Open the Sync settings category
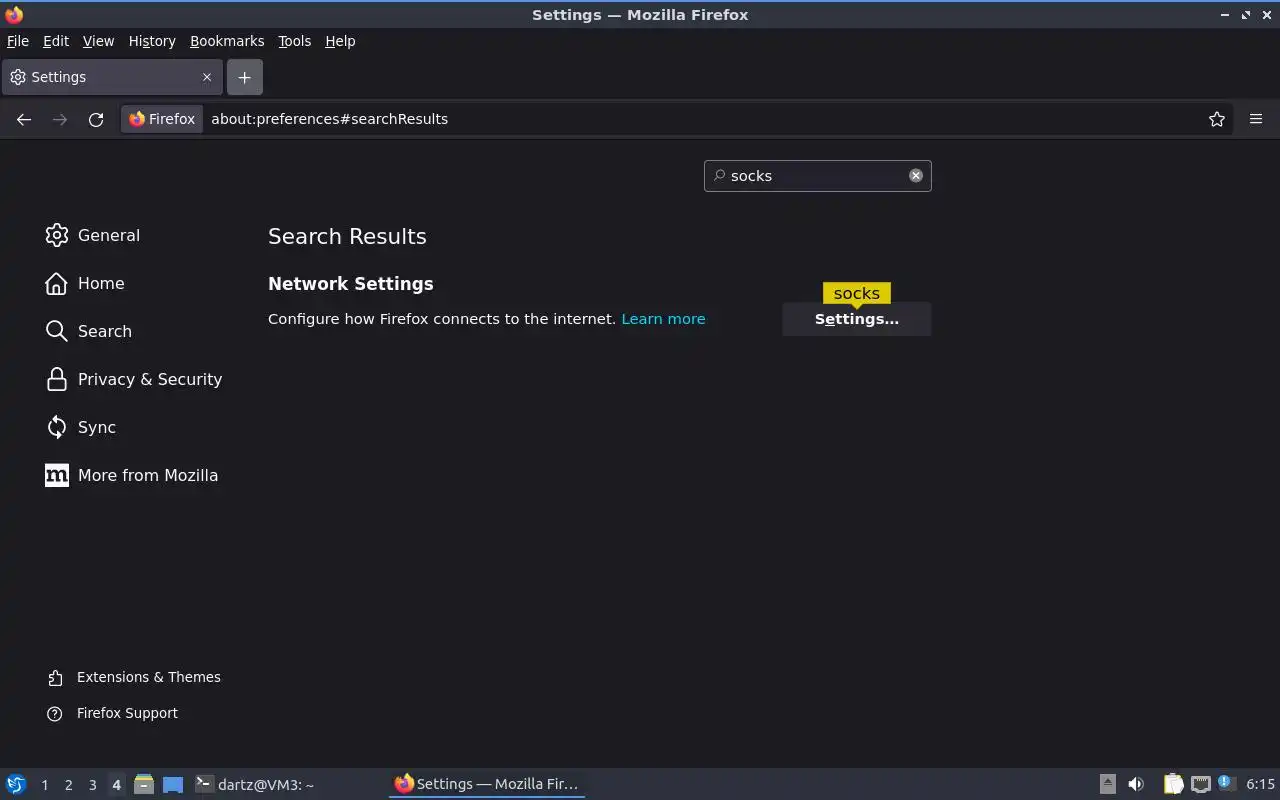1280x800 pixels. [x=81, y=427]
